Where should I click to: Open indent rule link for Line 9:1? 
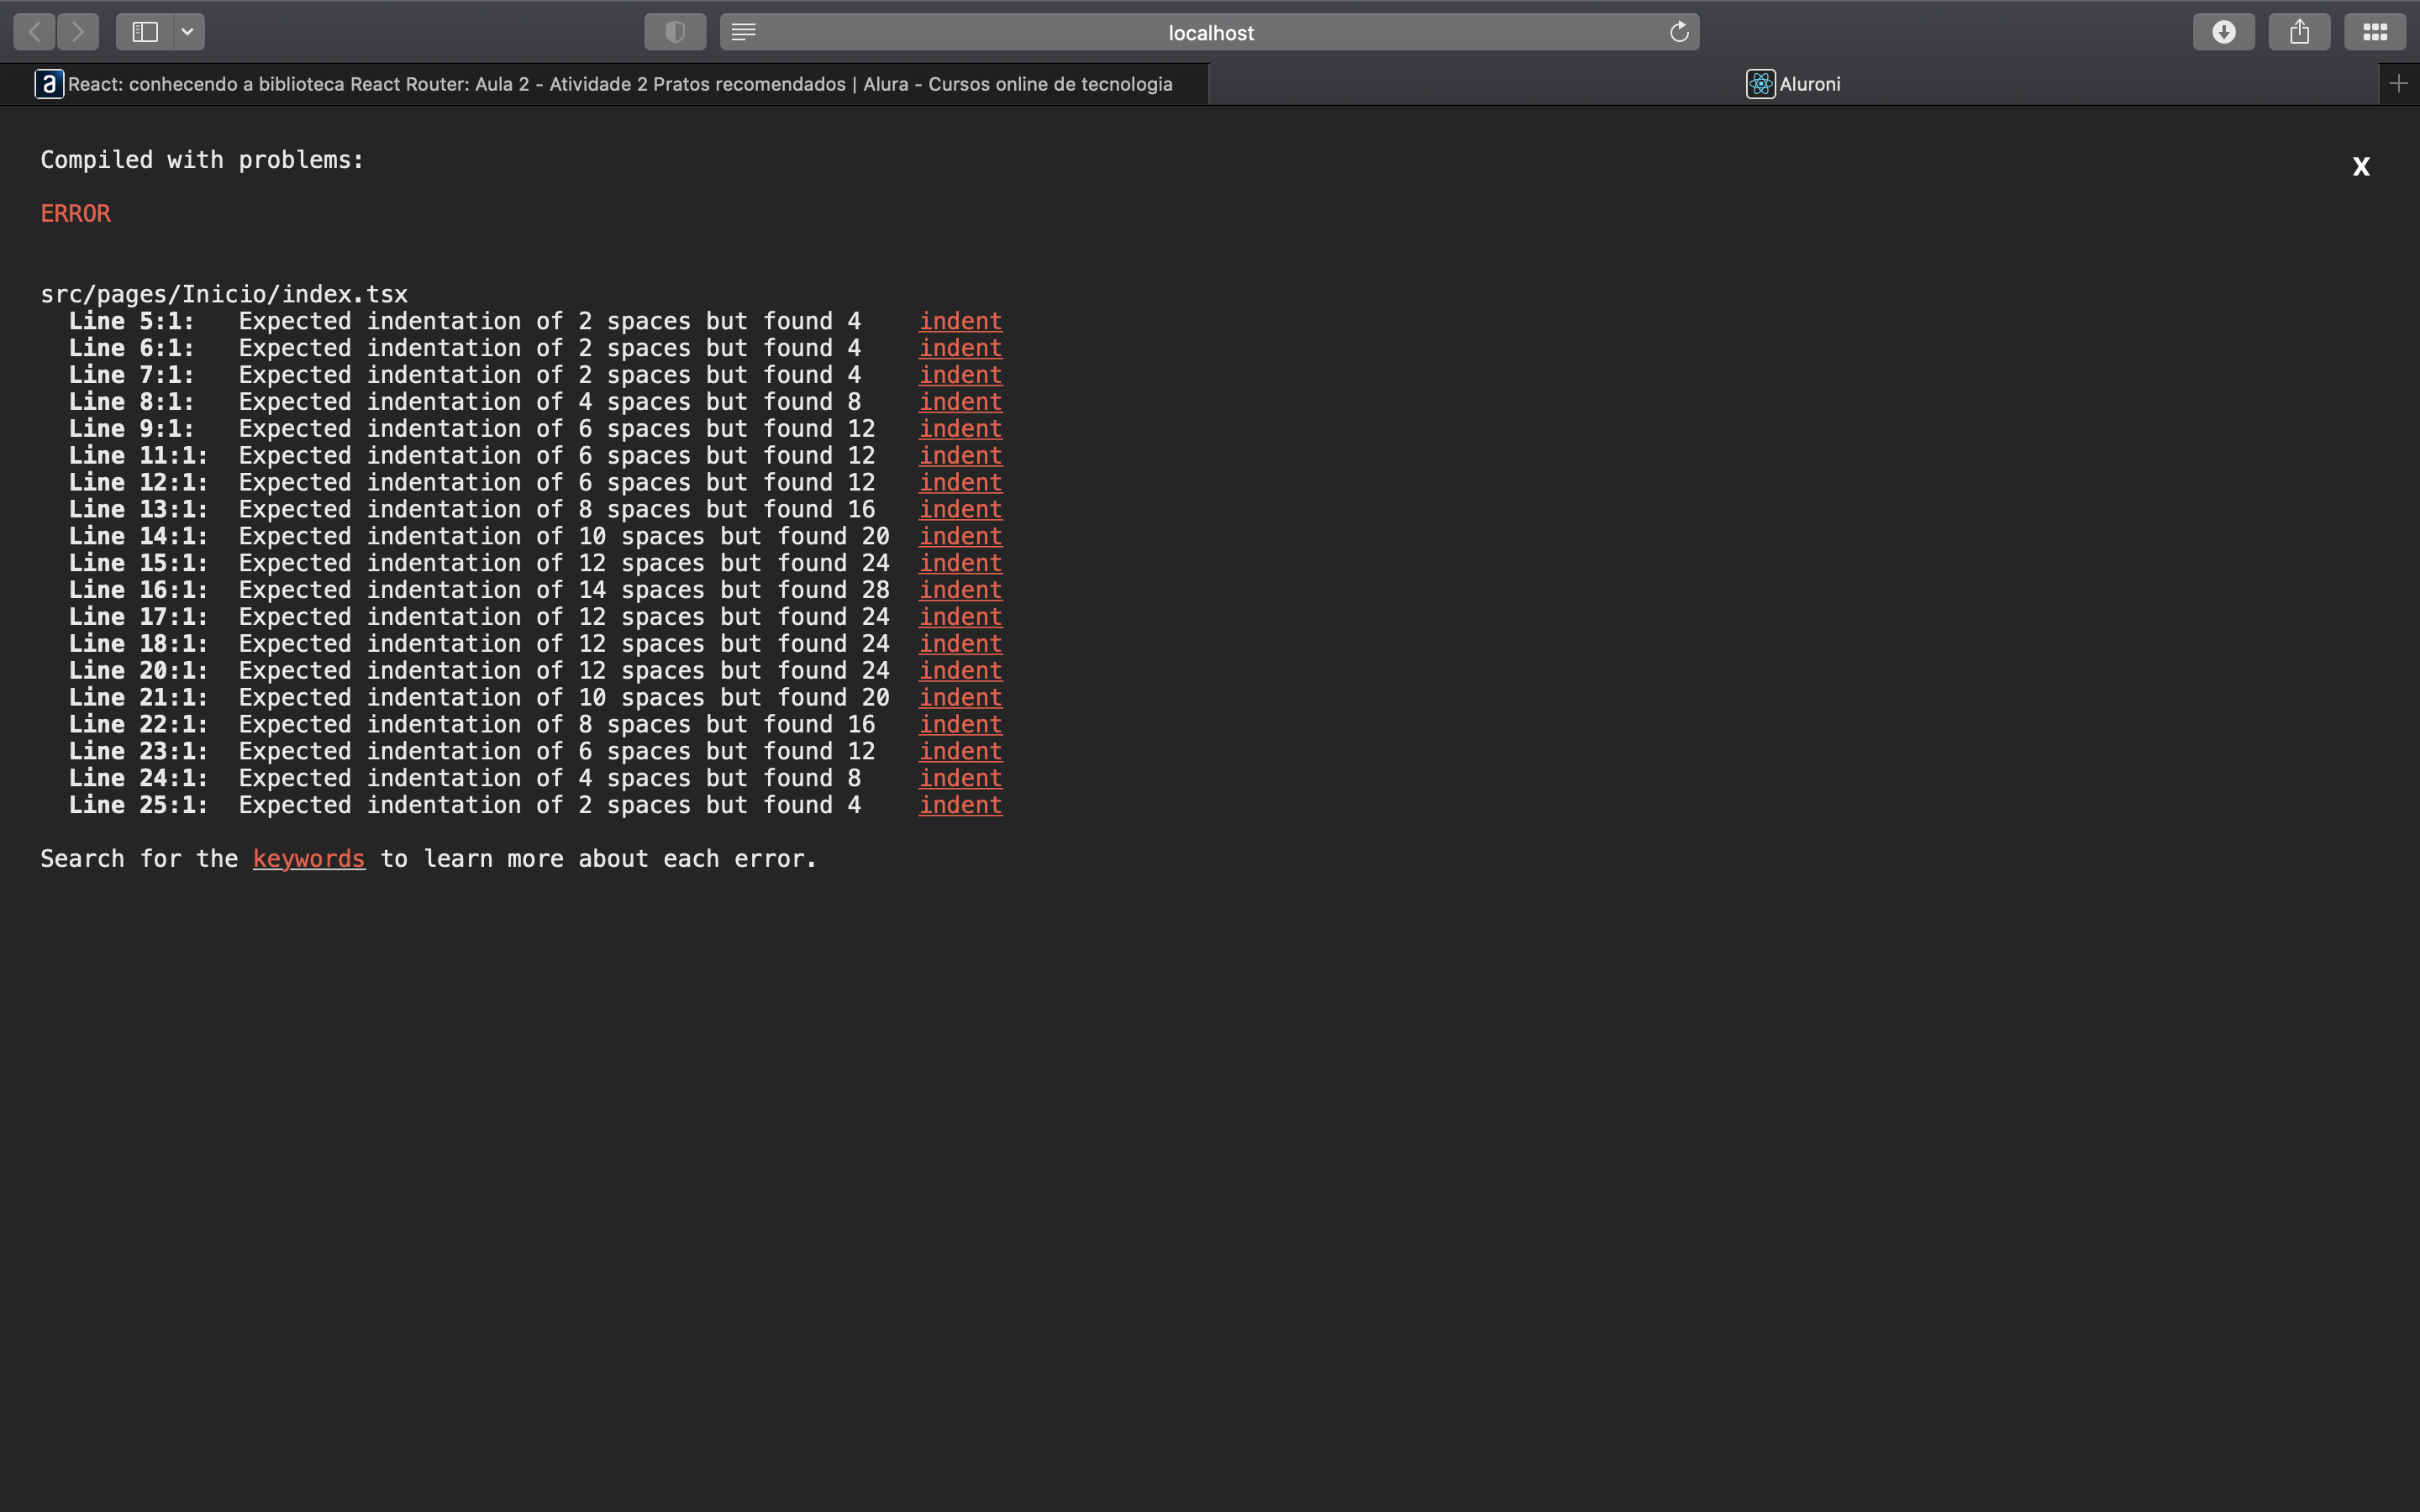960,429
